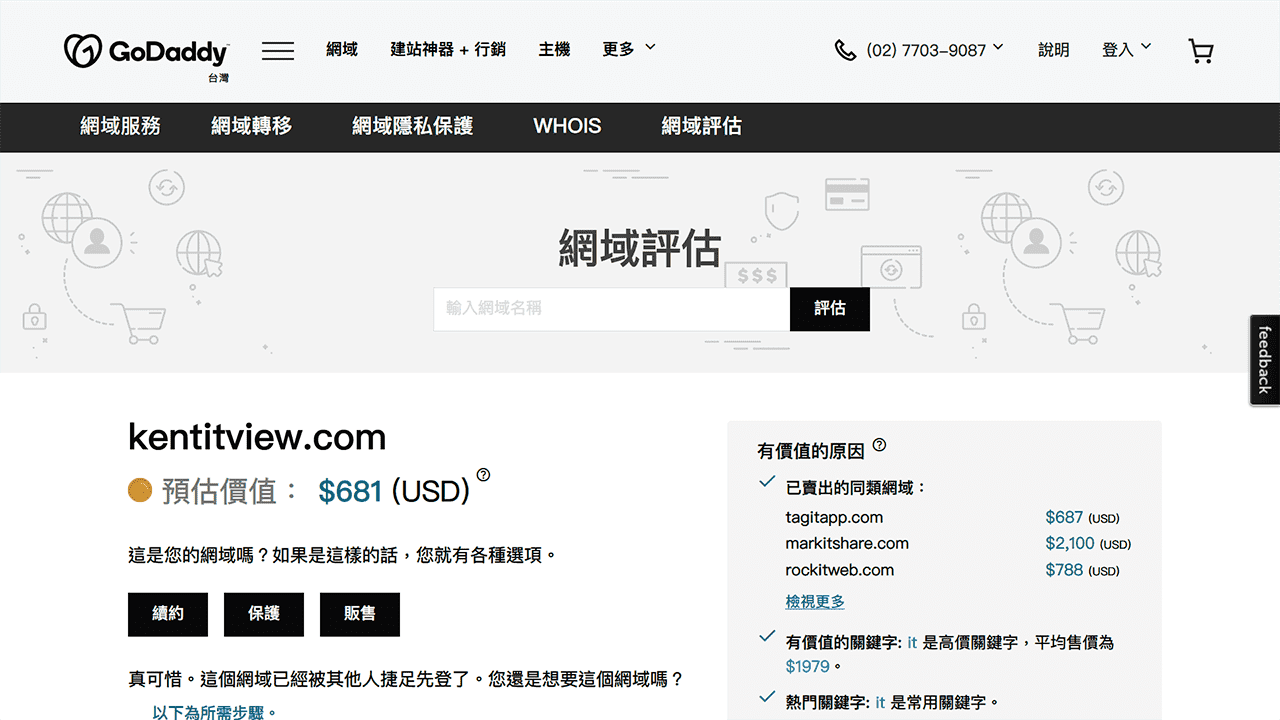Click the phone icon beside the number
Image resolution: width=1280 pixels, height=720 pixels.
click(845, 50)
